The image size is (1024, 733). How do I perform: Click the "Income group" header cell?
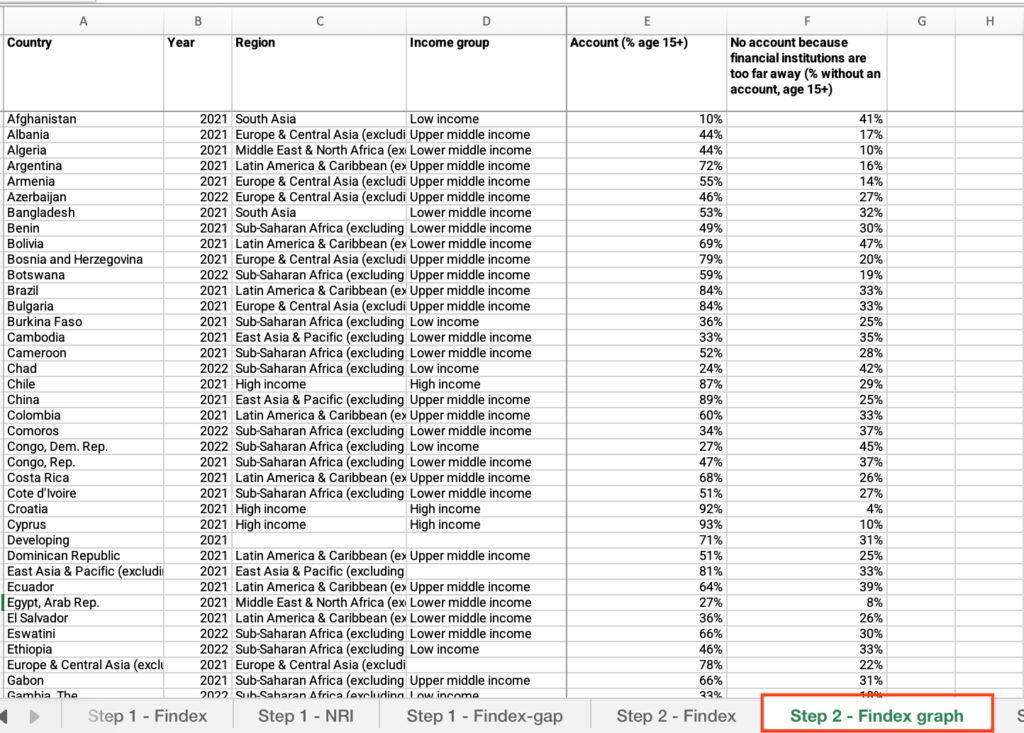click(x=487, y=73)
